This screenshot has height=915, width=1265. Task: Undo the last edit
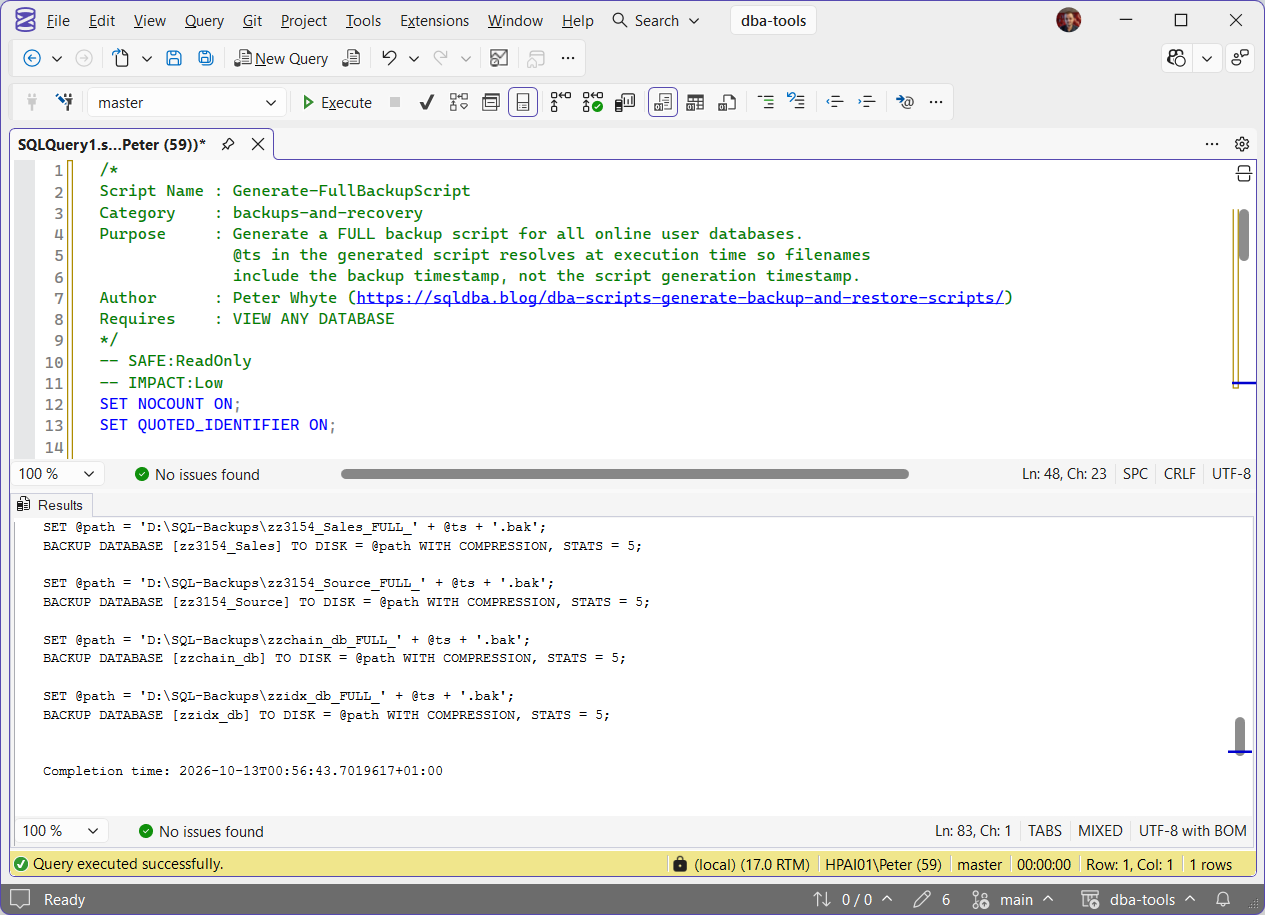[389, 58]
